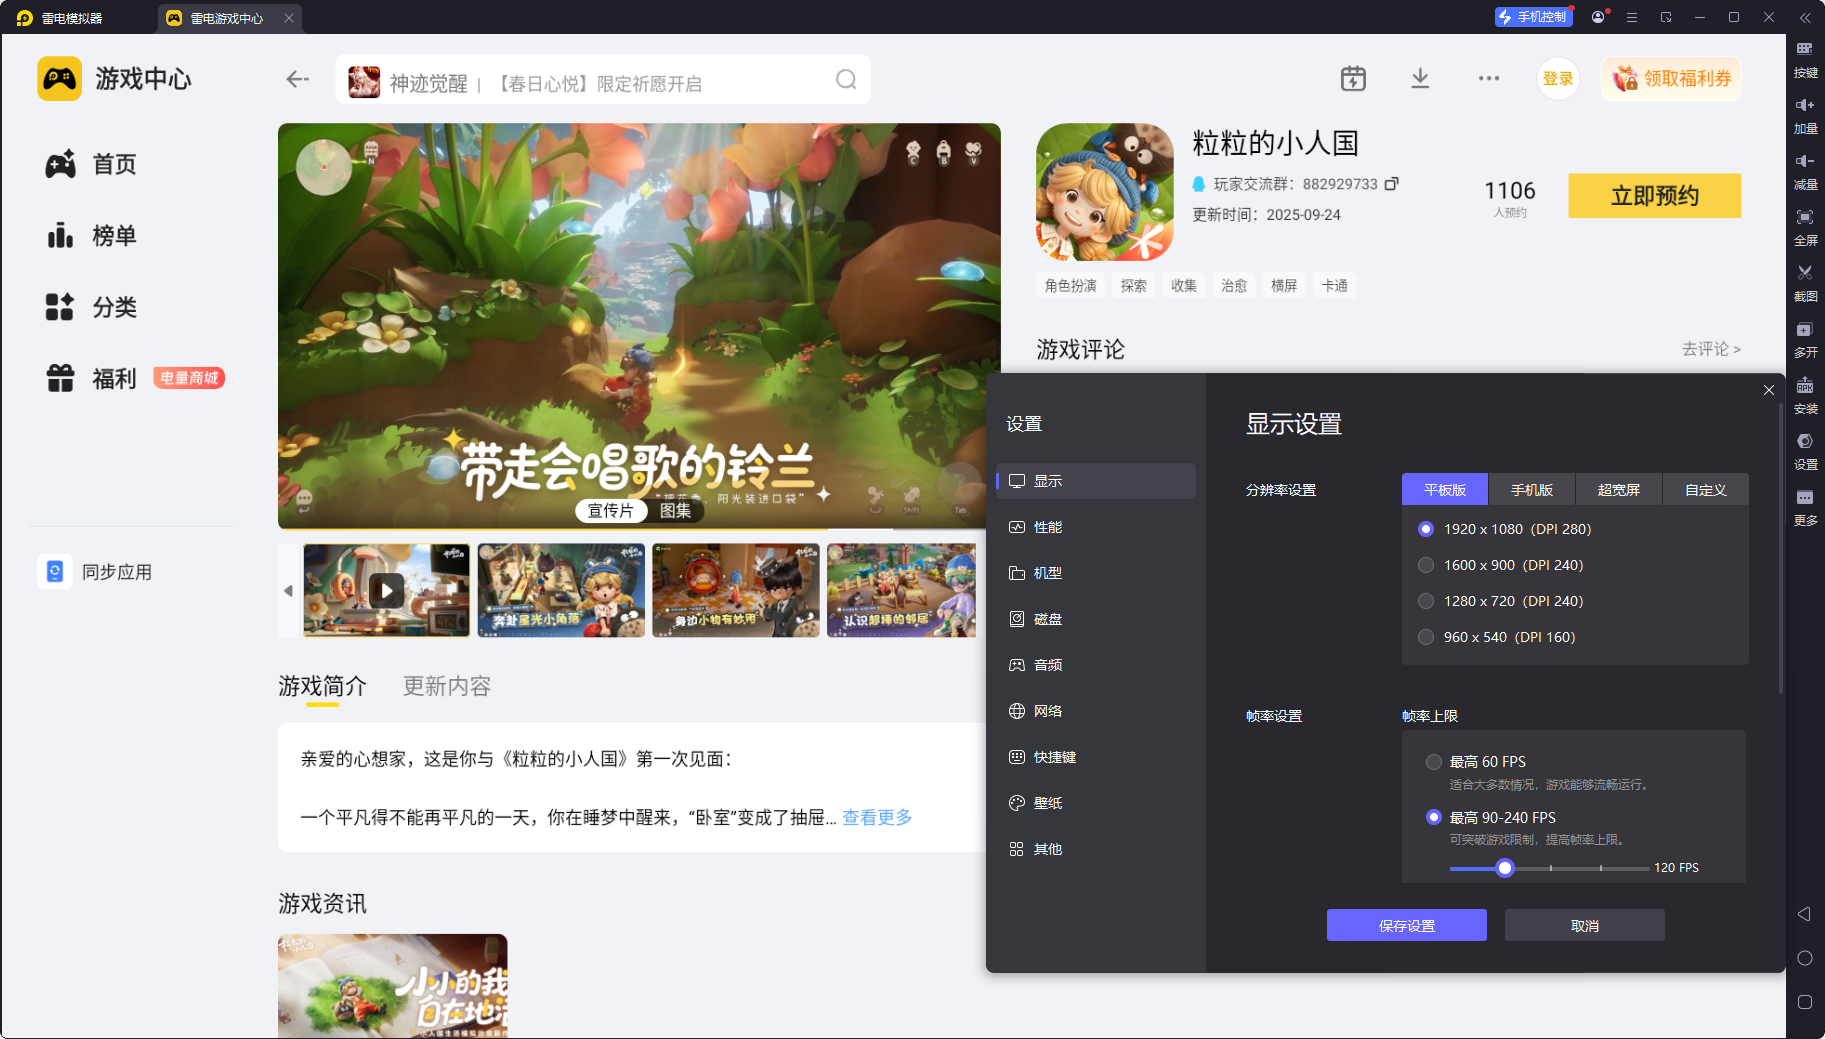Click 立即预约 to pre-register the game

[1655, 196]
